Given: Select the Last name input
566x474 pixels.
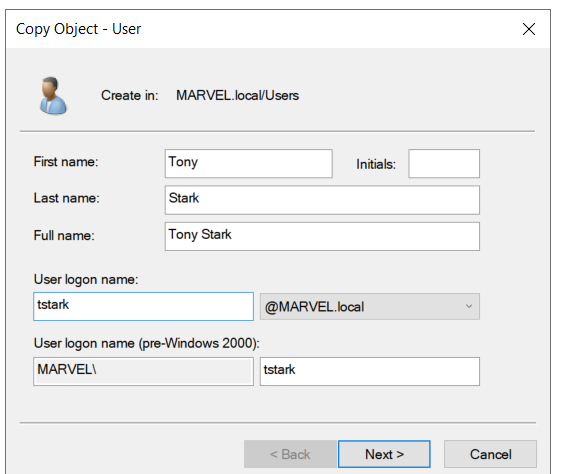Looking at the screenshot, I should pyautogui.click(x=322, y=200).
